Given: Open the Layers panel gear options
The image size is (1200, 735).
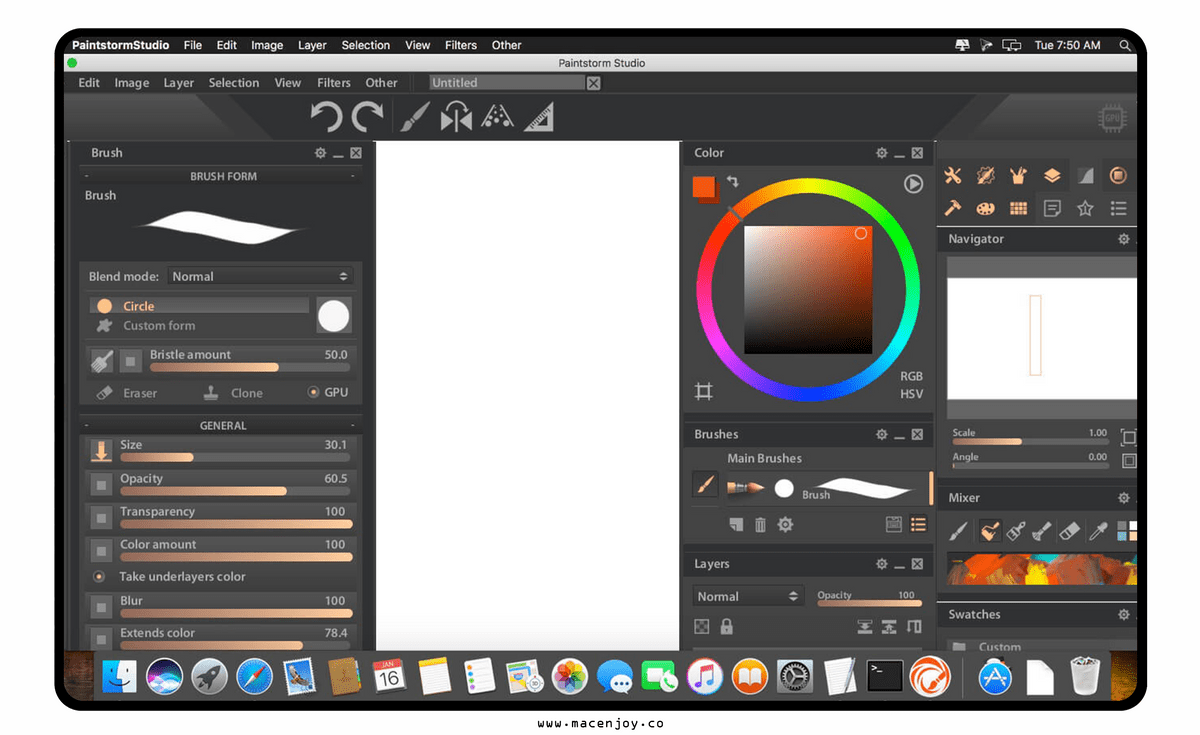Looking at the screenshot, I should point(881,564).
